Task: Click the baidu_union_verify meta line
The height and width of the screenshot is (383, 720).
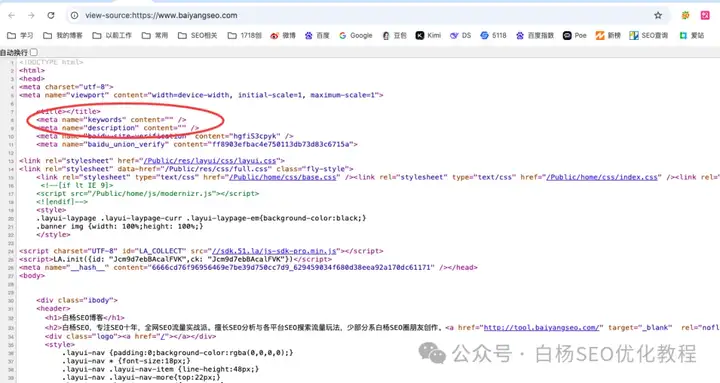Action: tap(197, 144)
